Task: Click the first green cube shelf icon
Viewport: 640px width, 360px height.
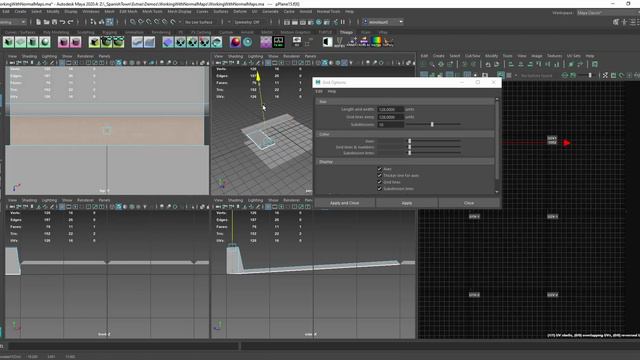Action: pyautogui.click(x=9, y=42)
